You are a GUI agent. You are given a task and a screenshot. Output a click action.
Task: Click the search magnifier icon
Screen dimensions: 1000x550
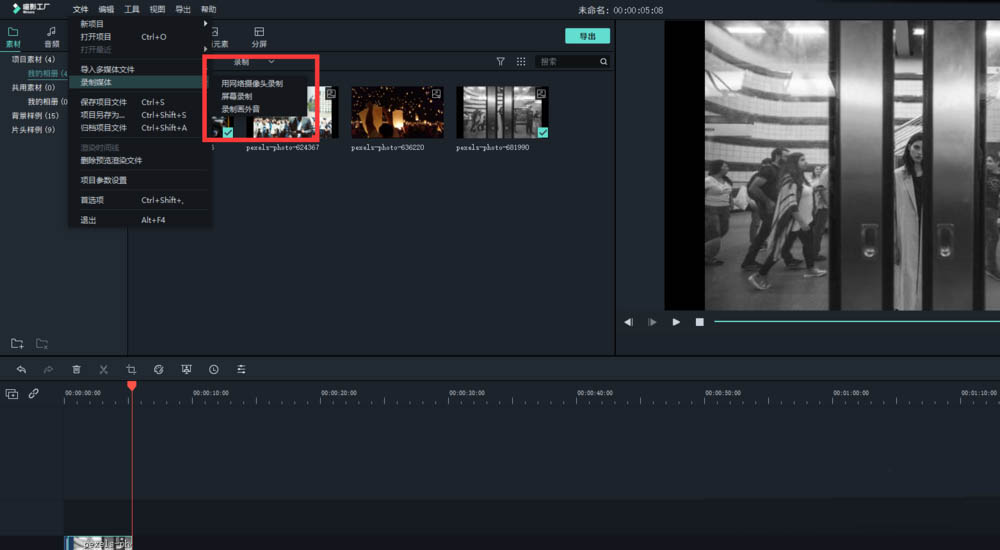coord(603,62)
